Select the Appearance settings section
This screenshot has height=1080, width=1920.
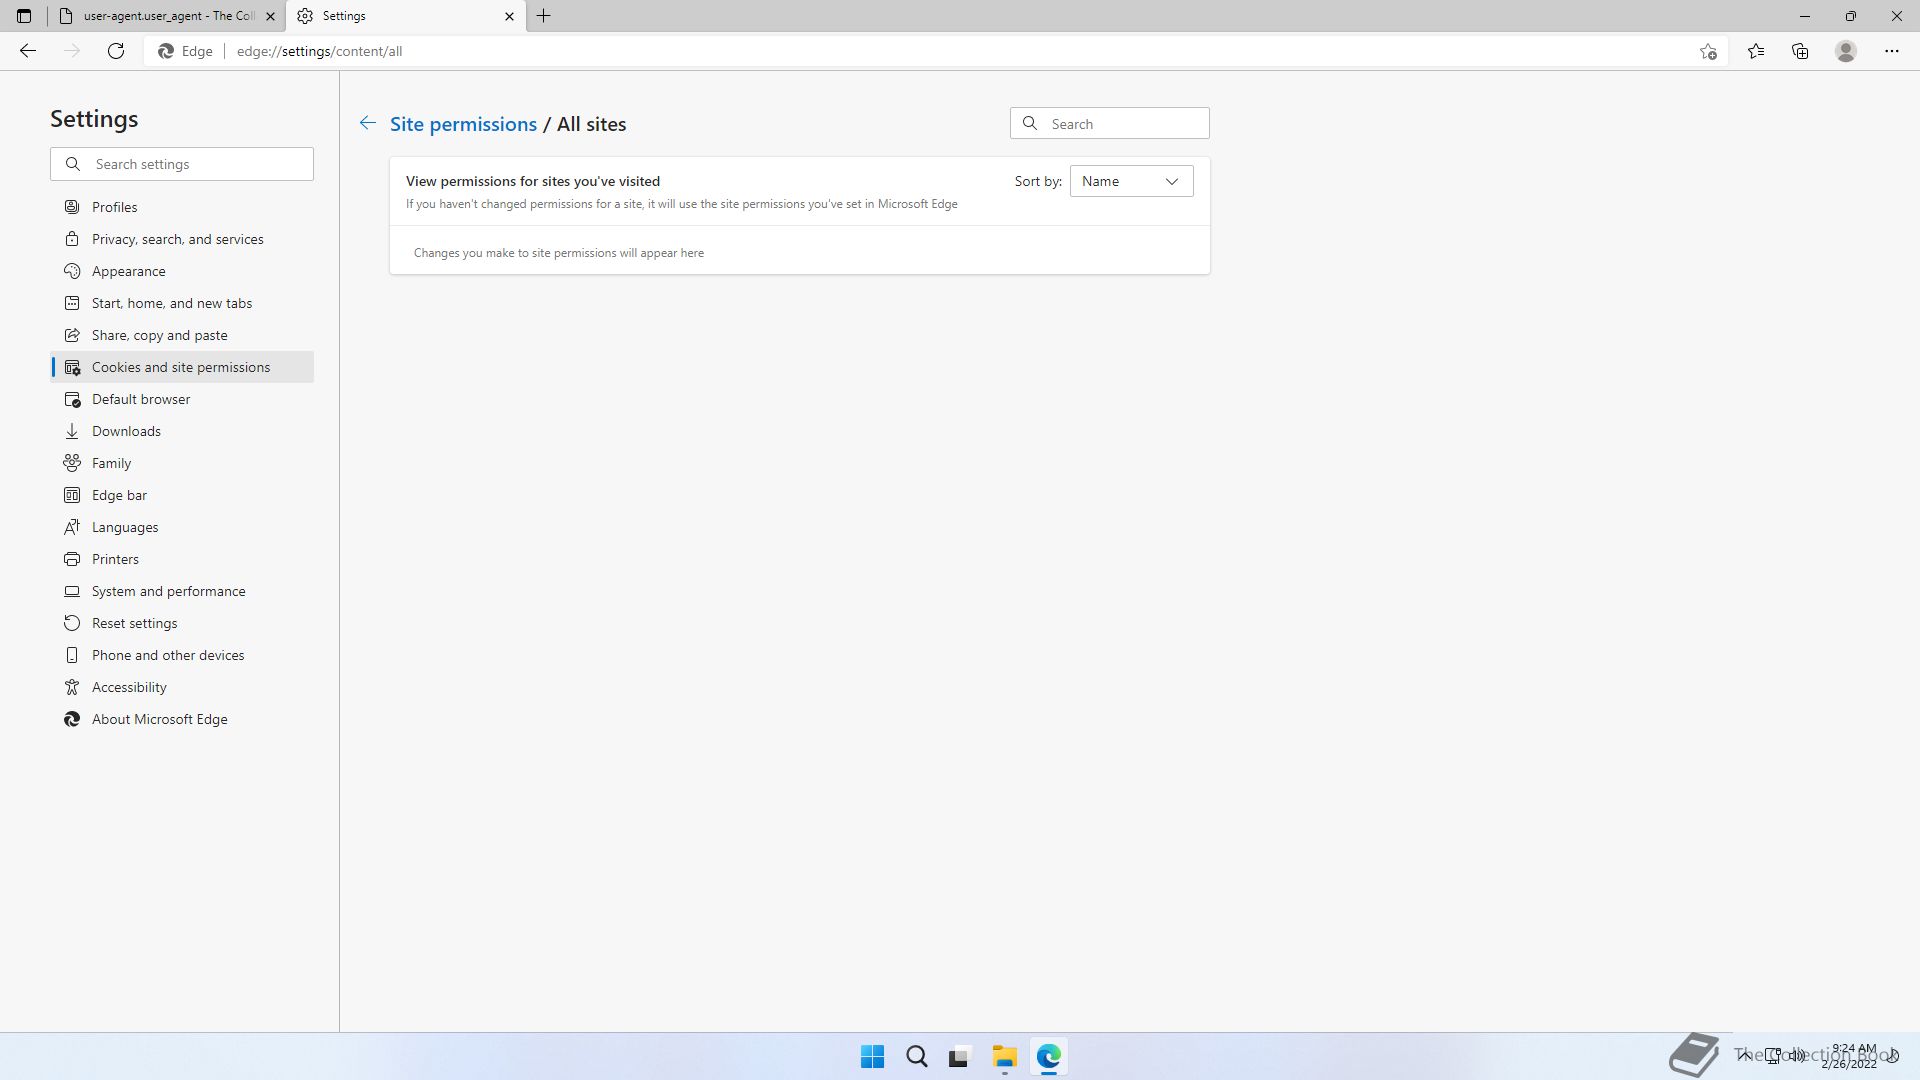[128, 271]
